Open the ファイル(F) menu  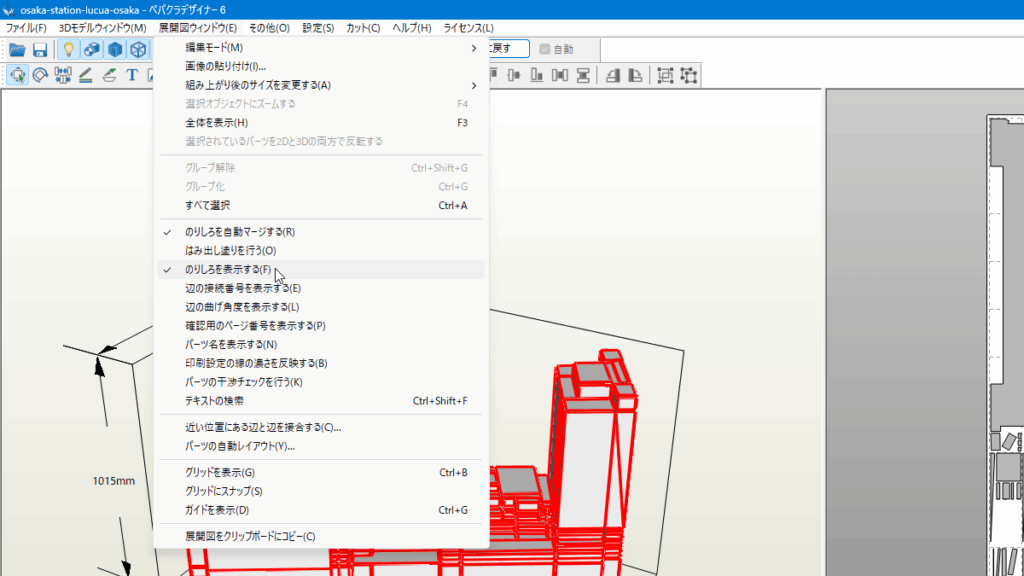[x=26, y=27]
